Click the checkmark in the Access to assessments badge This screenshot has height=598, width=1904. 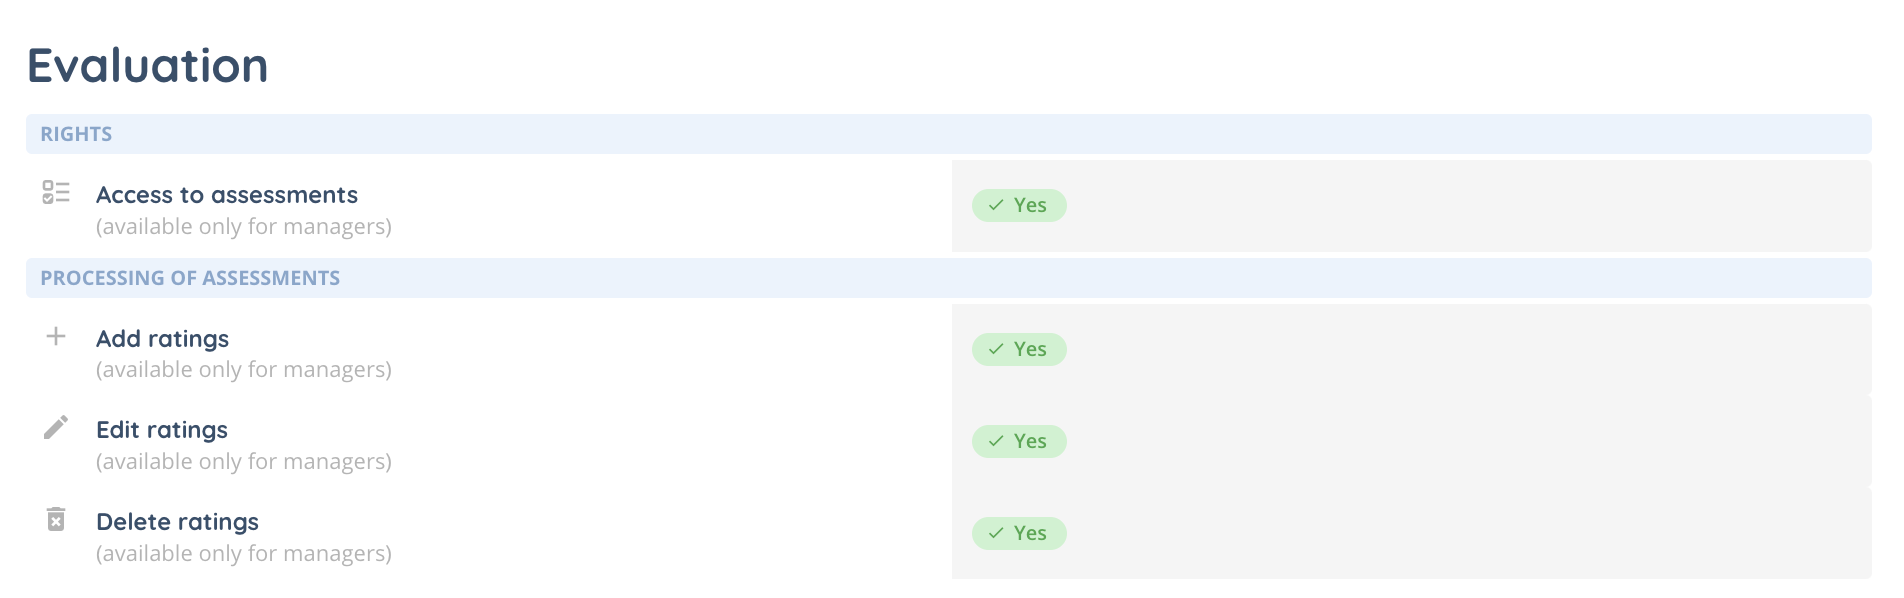996,205
